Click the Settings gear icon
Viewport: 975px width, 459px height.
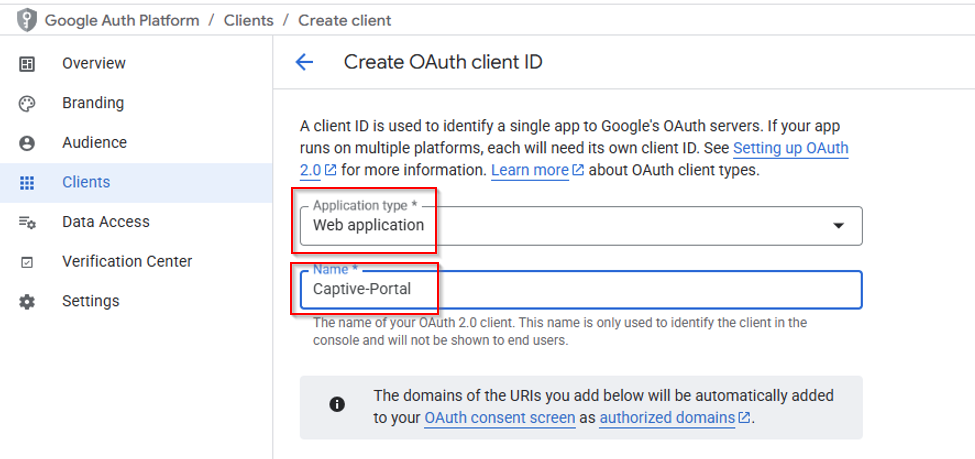click(x=27, y=302)
